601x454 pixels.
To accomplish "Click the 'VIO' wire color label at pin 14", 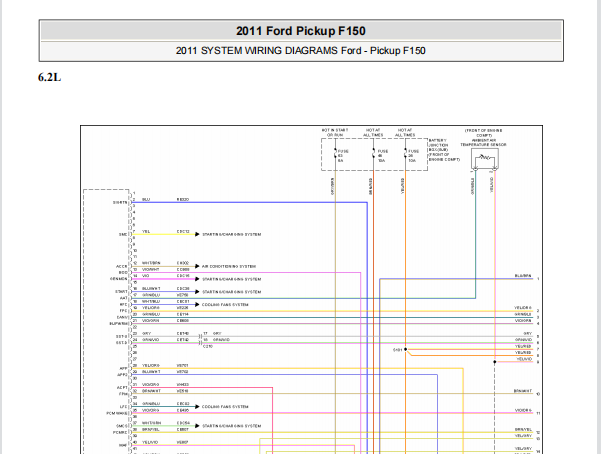I will (x=146, y=276).
